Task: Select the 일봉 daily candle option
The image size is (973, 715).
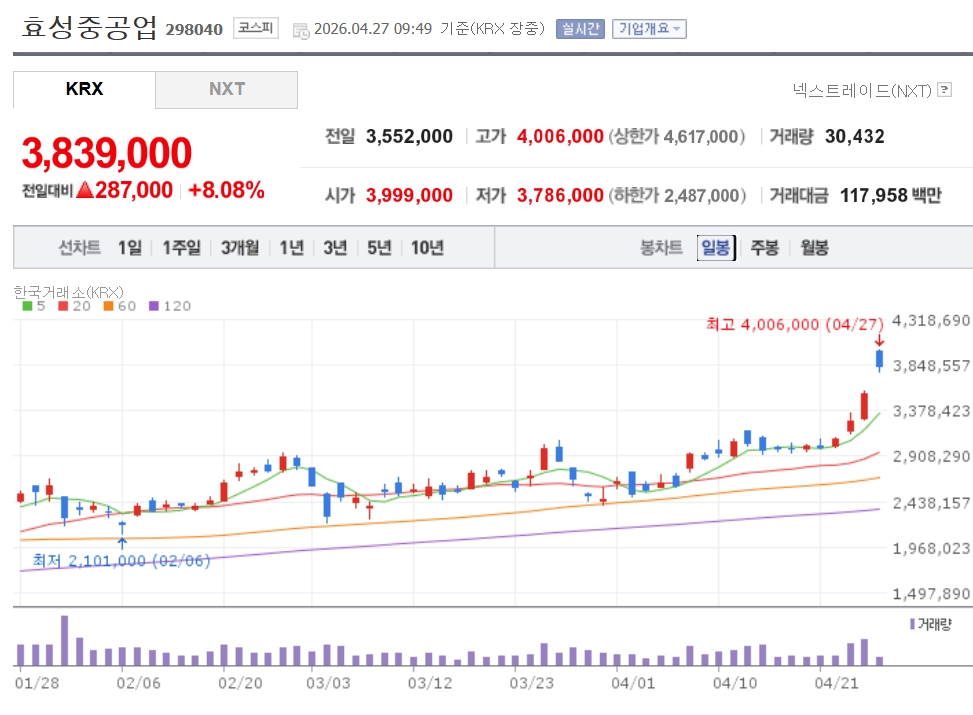Action: tap(716, 248)
